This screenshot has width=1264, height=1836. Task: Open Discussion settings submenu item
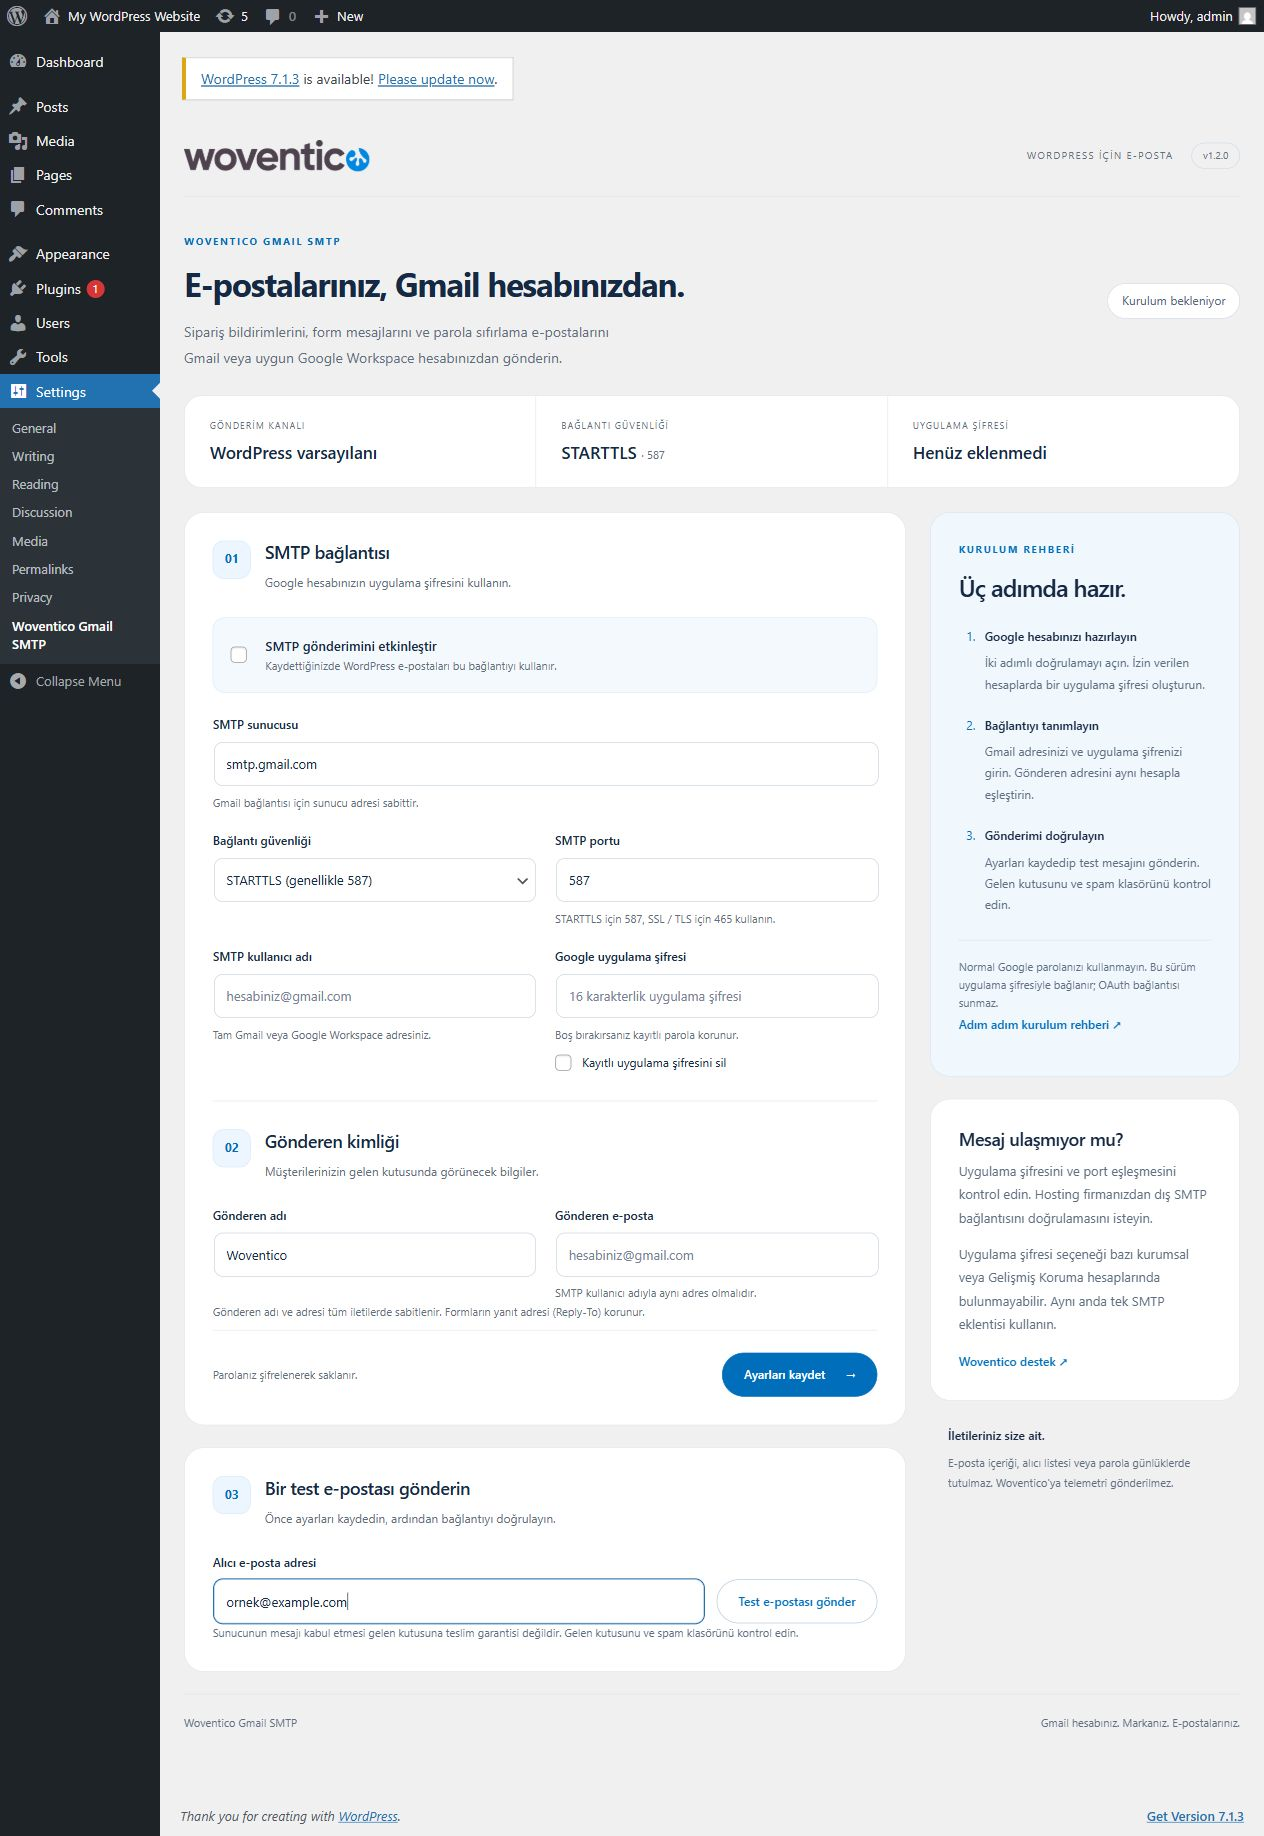pyautogui.click(x=42, y=512)
